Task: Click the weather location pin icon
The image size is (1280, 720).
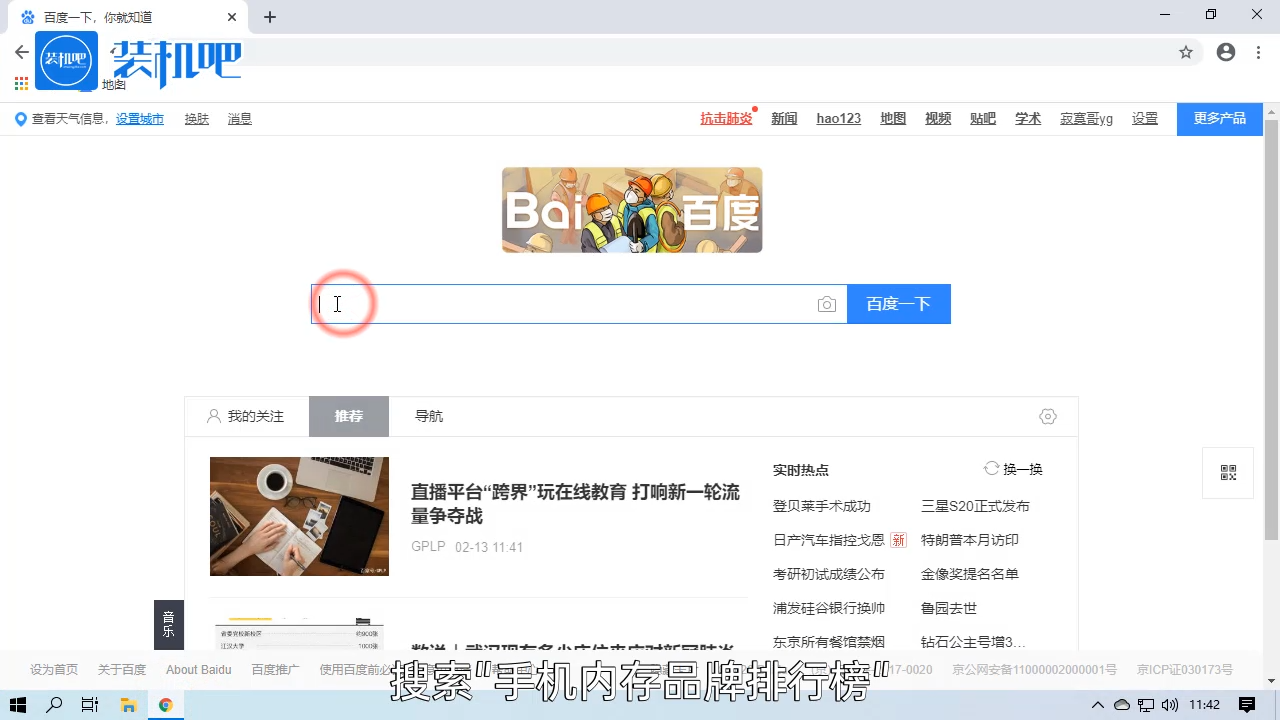Action: (x=20, y=118)
